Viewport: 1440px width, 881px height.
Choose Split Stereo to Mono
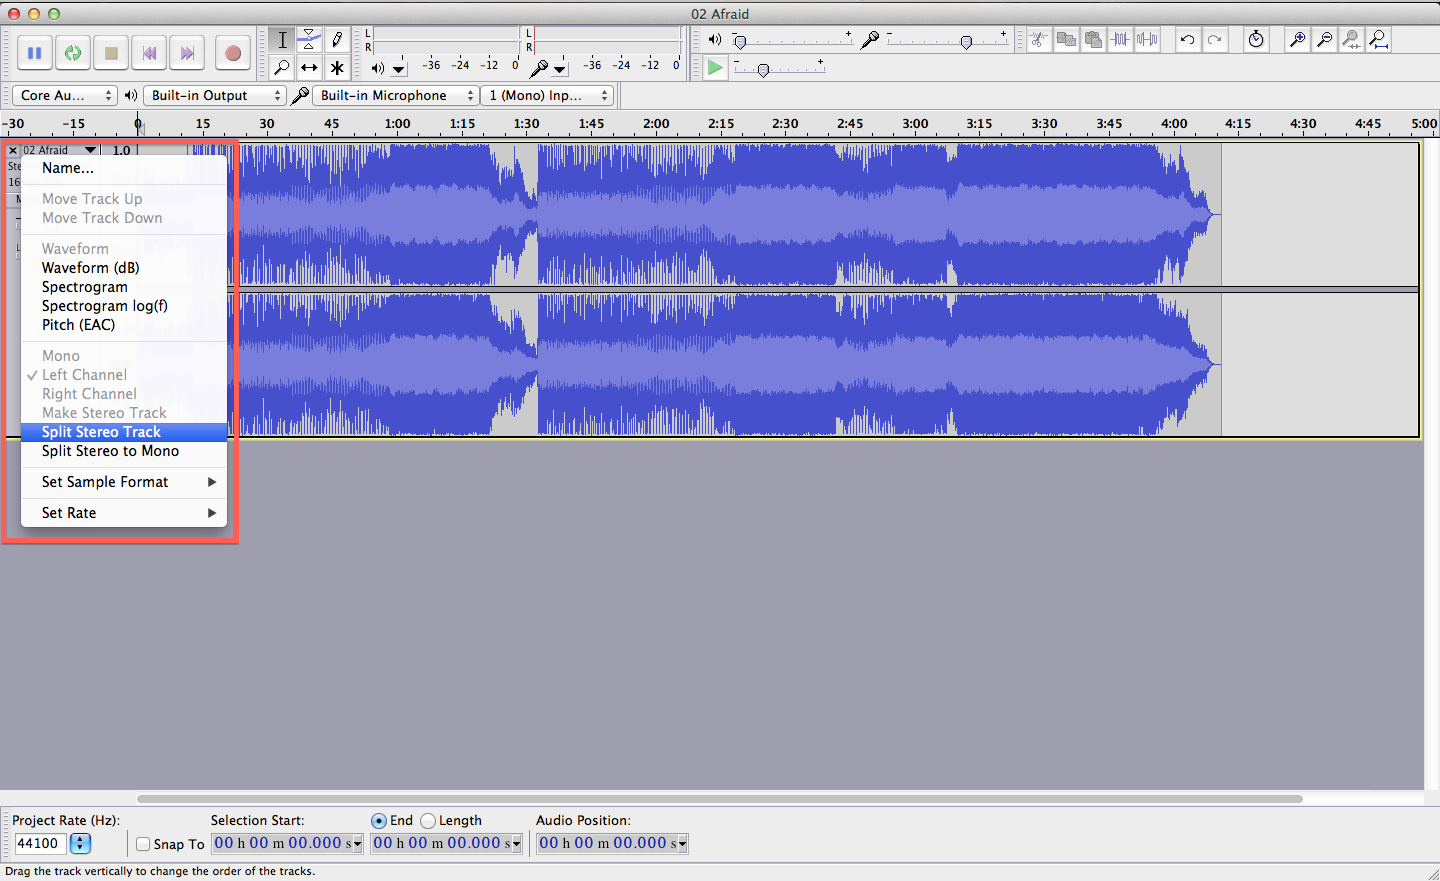pos(124,451)
